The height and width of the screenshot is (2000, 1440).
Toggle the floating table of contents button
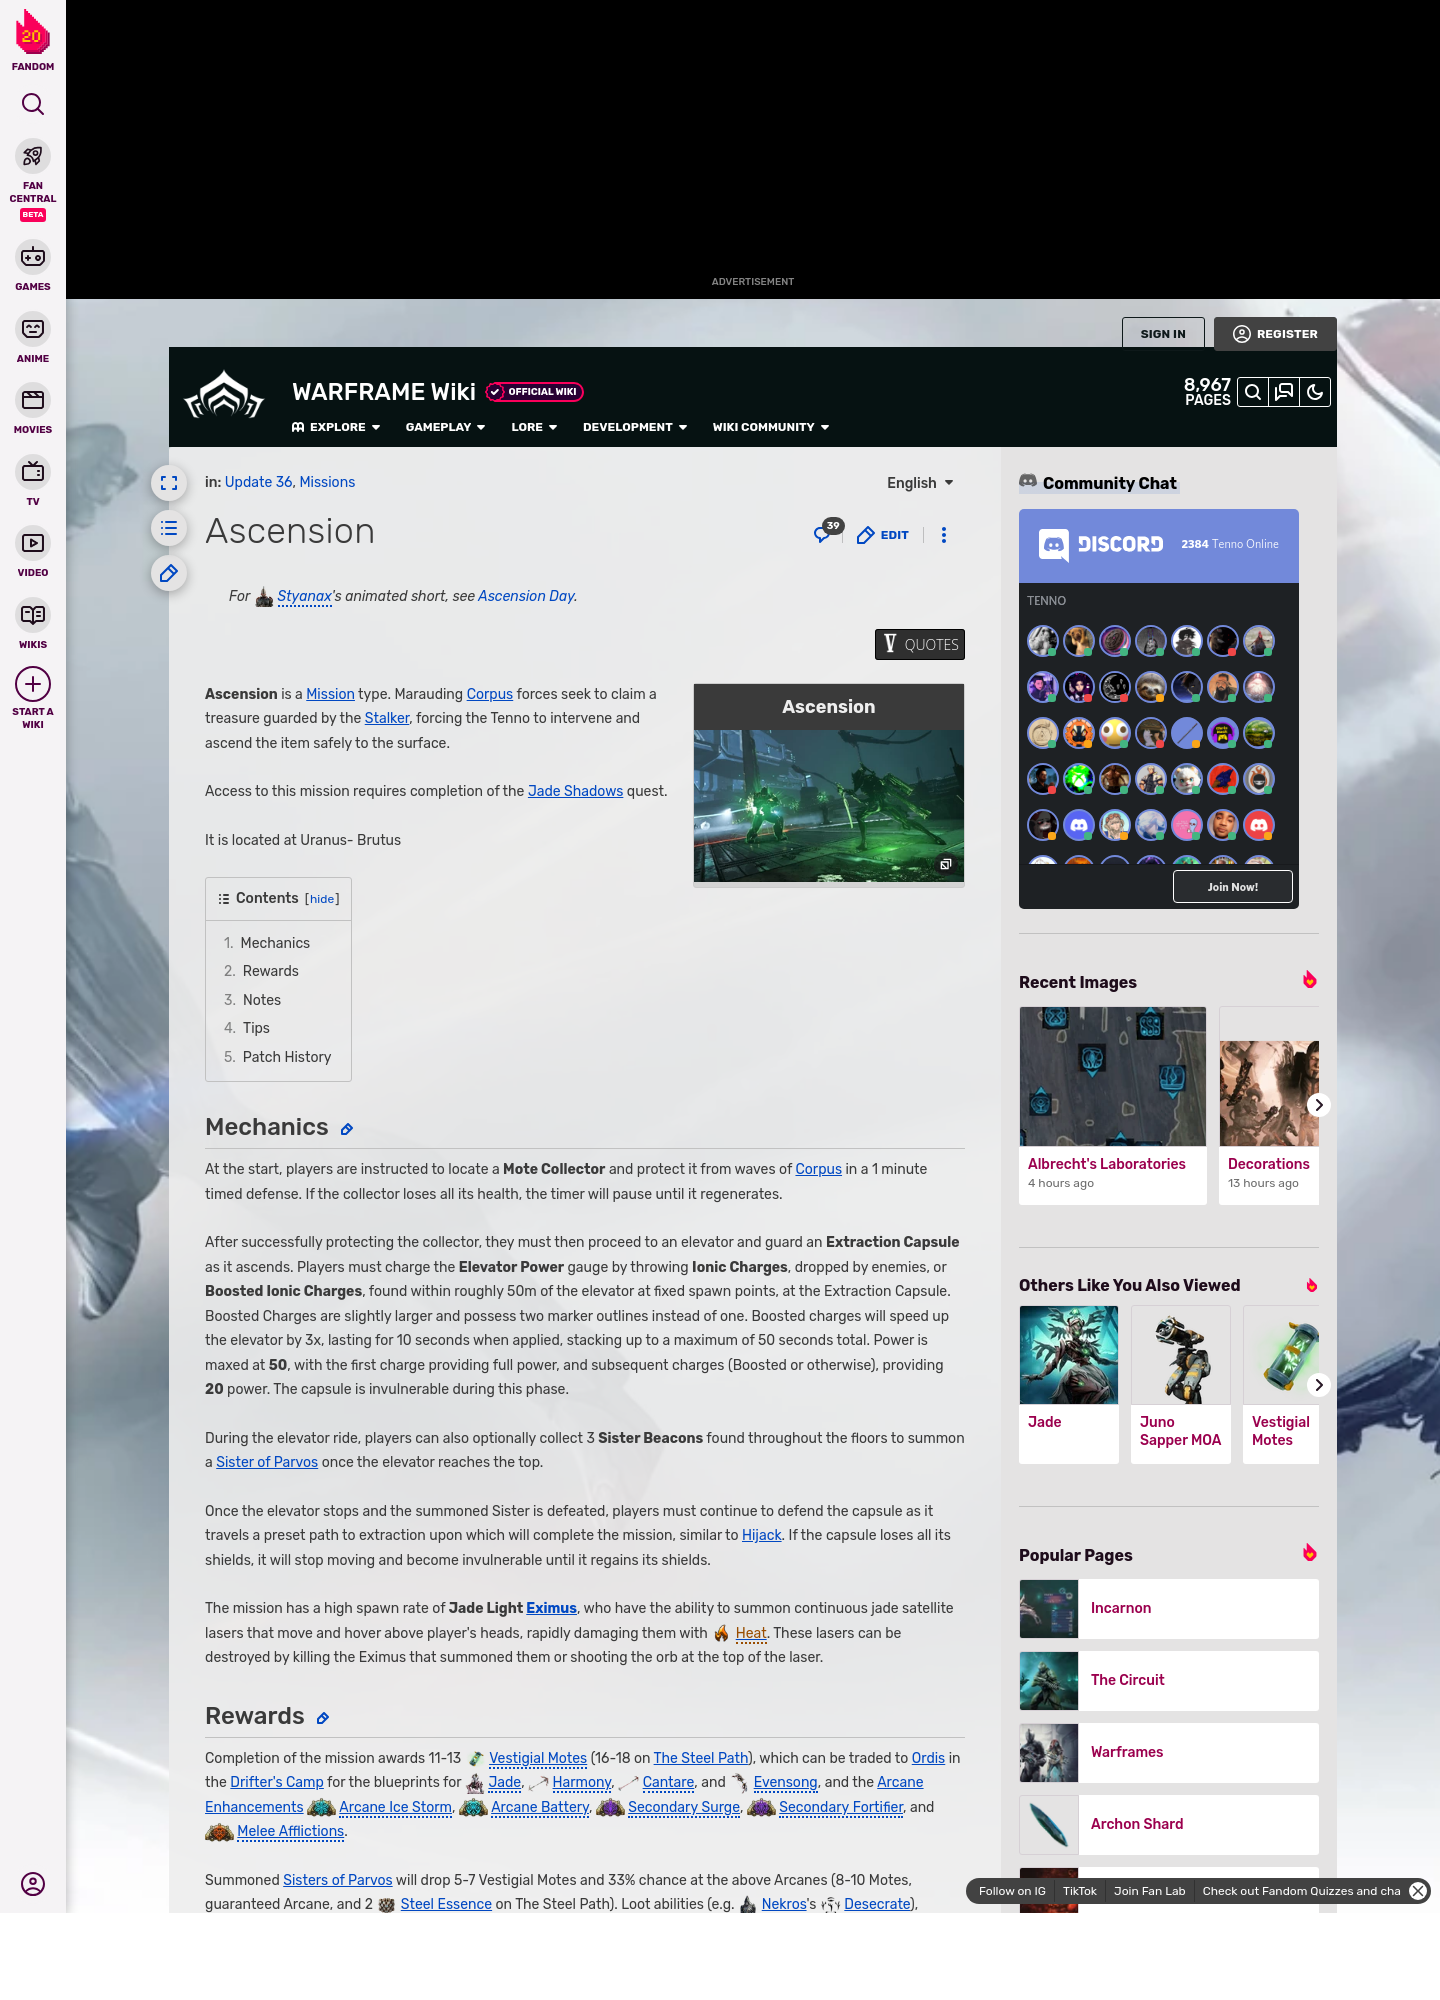click(169, 528)
